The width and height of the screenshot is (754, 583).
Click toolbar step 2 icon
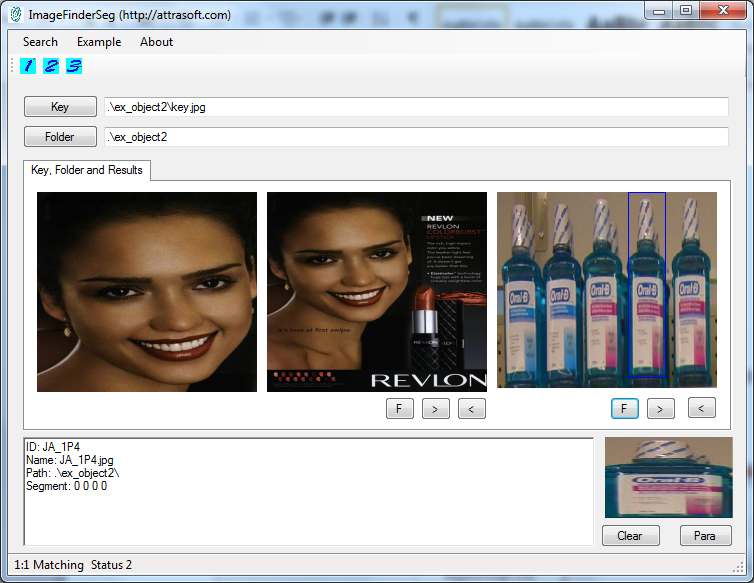coord(51,66)
